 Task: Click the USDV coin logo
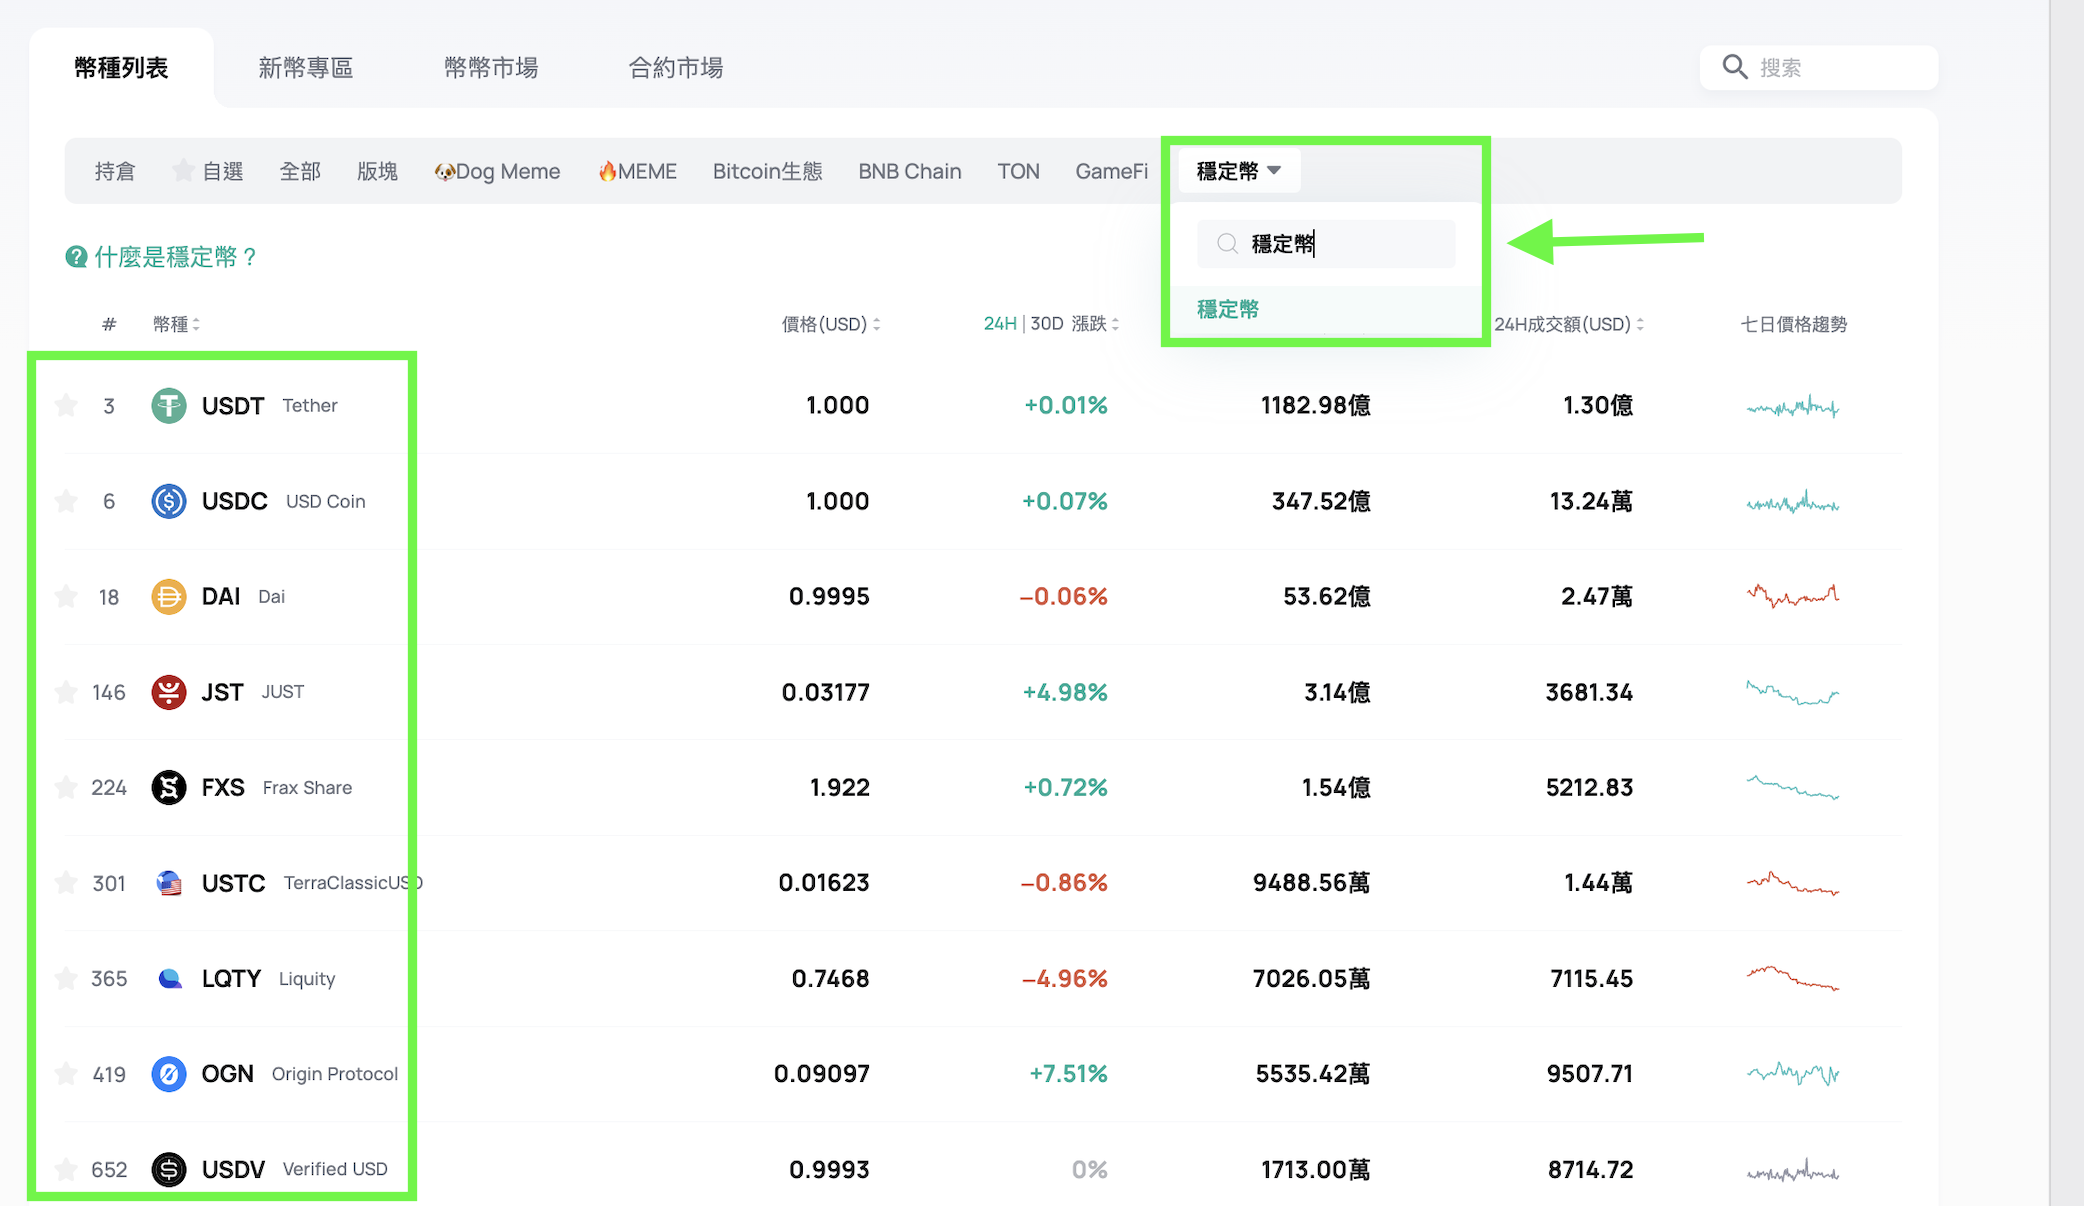point(168,1169)
